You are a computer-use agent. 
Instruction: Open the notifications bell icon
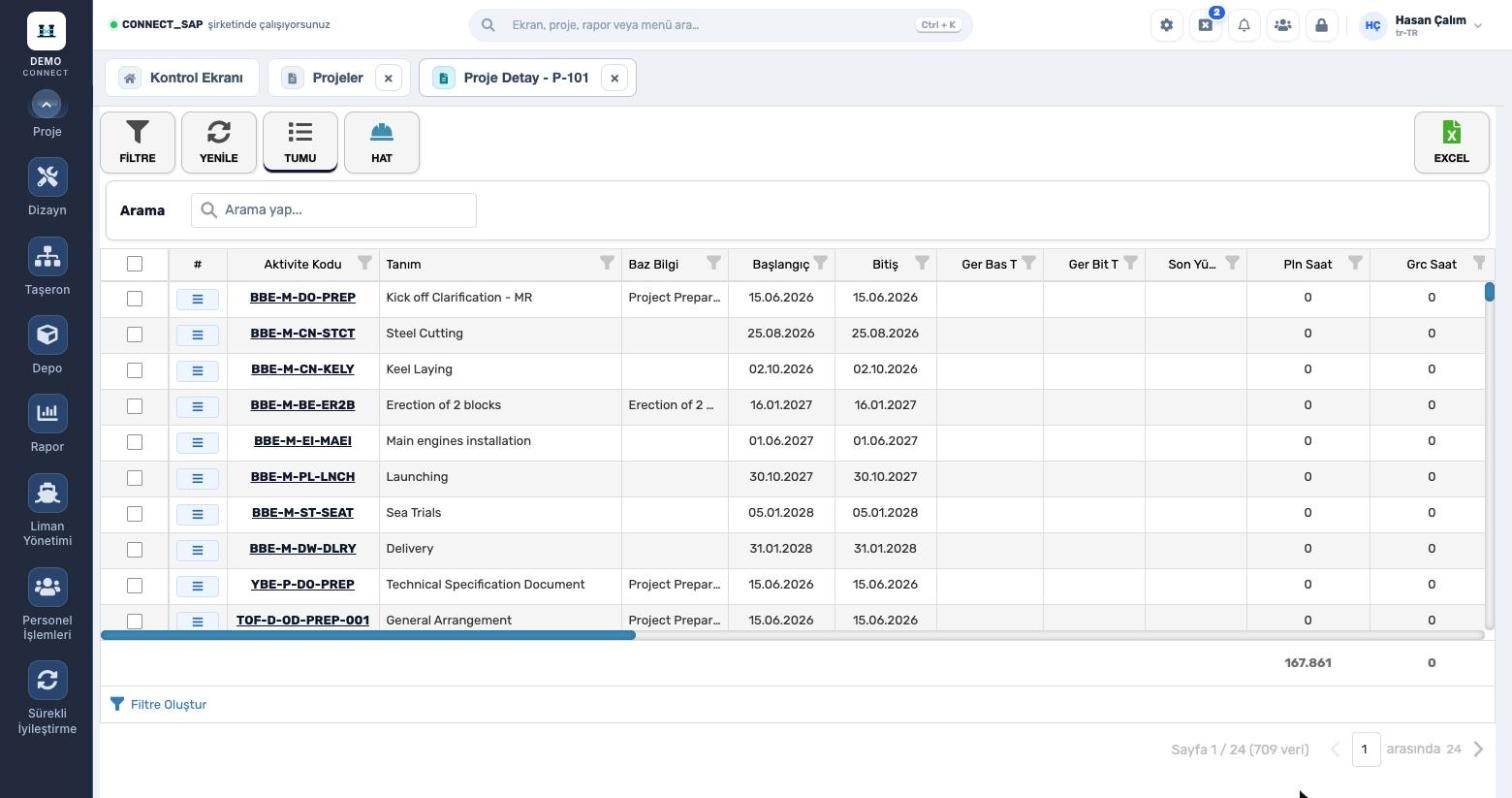click(1244, 25)
